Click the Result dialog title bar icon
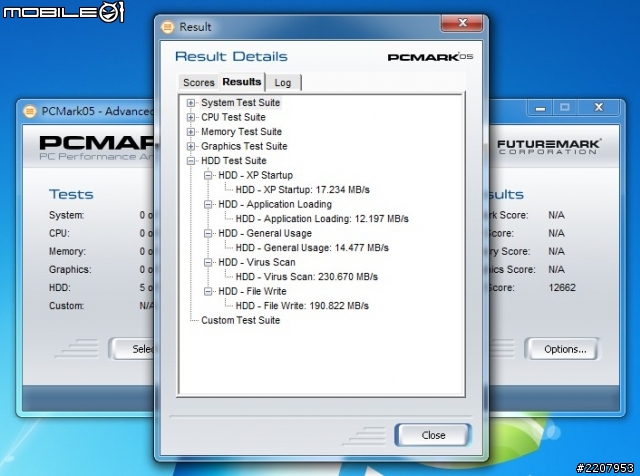Viewport: 640px width, 476px height. [x=167, y=27]
